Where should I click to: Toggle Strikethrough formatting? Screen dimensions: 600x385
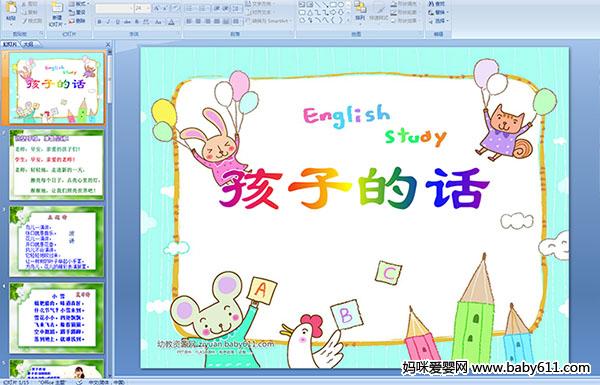pos(127,22)
